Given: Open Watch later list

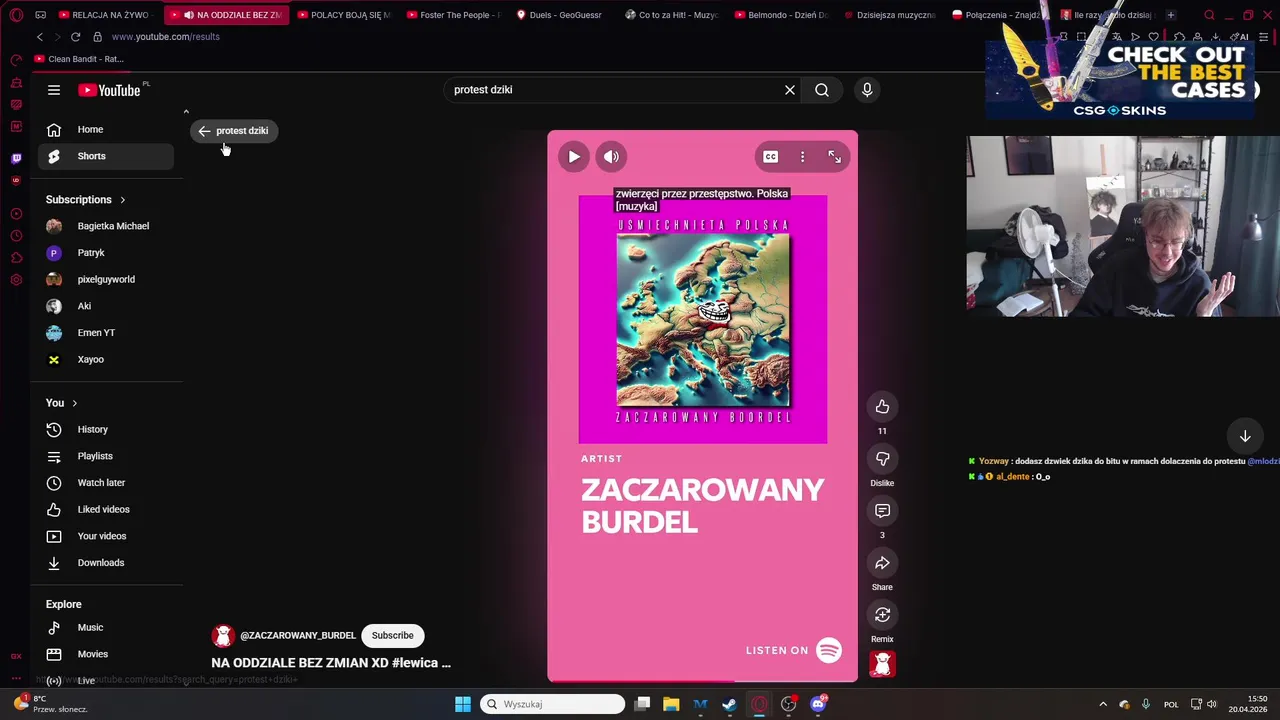Looking at the screenshot, I should tap(106, 483).
